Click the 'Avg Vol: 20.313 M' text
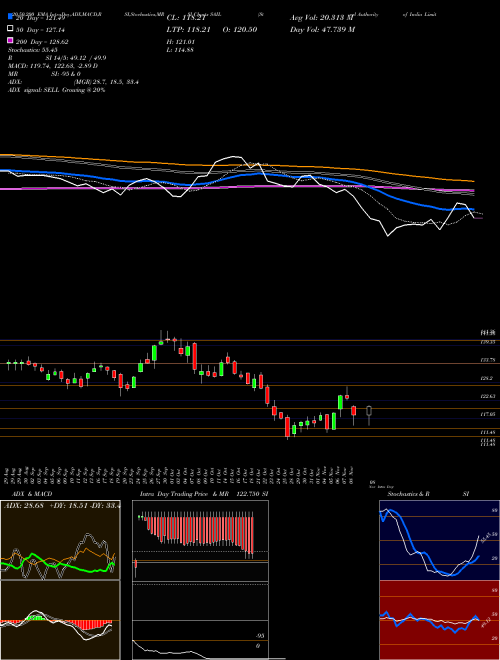 (322, 18)
